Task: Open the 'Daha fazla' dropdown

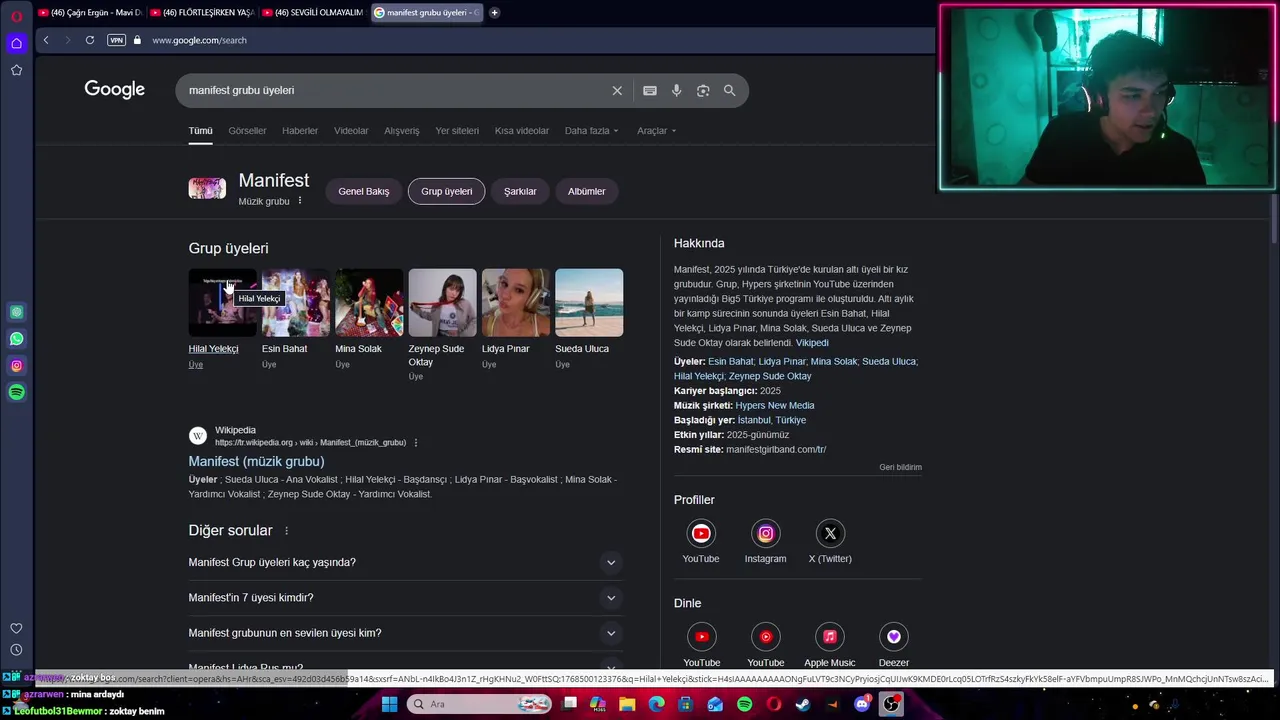Action: tap(591, 131)
